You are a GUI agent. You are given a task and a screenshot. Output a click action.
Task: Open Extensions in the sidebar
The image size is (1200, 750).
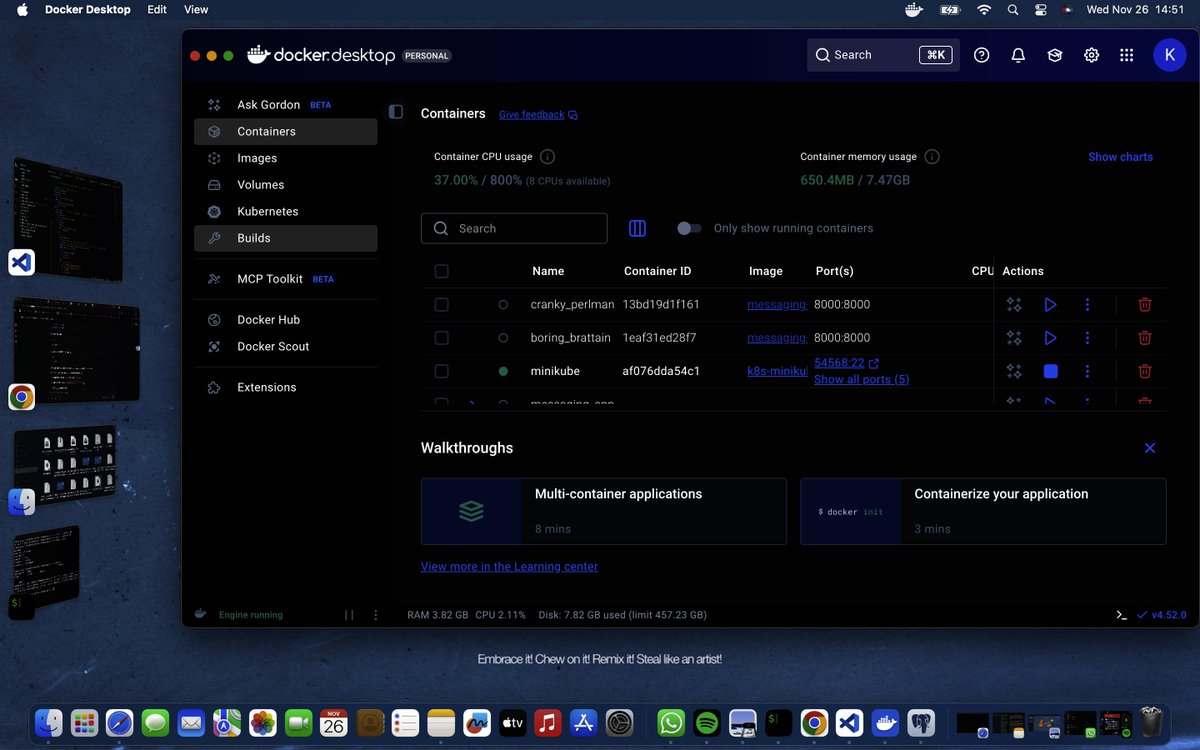click(285, 387)
